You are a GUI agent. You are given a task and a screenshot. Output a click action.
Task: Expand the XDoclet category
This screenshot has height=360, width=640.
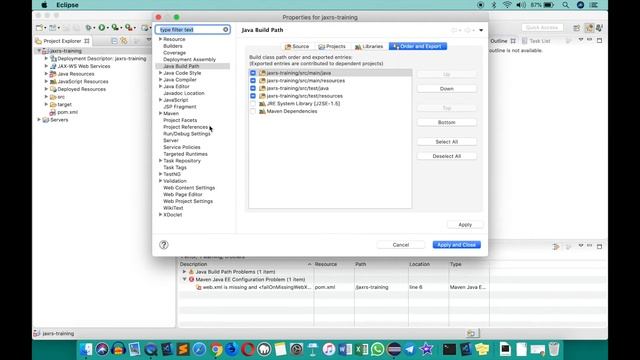coord(160,215)
